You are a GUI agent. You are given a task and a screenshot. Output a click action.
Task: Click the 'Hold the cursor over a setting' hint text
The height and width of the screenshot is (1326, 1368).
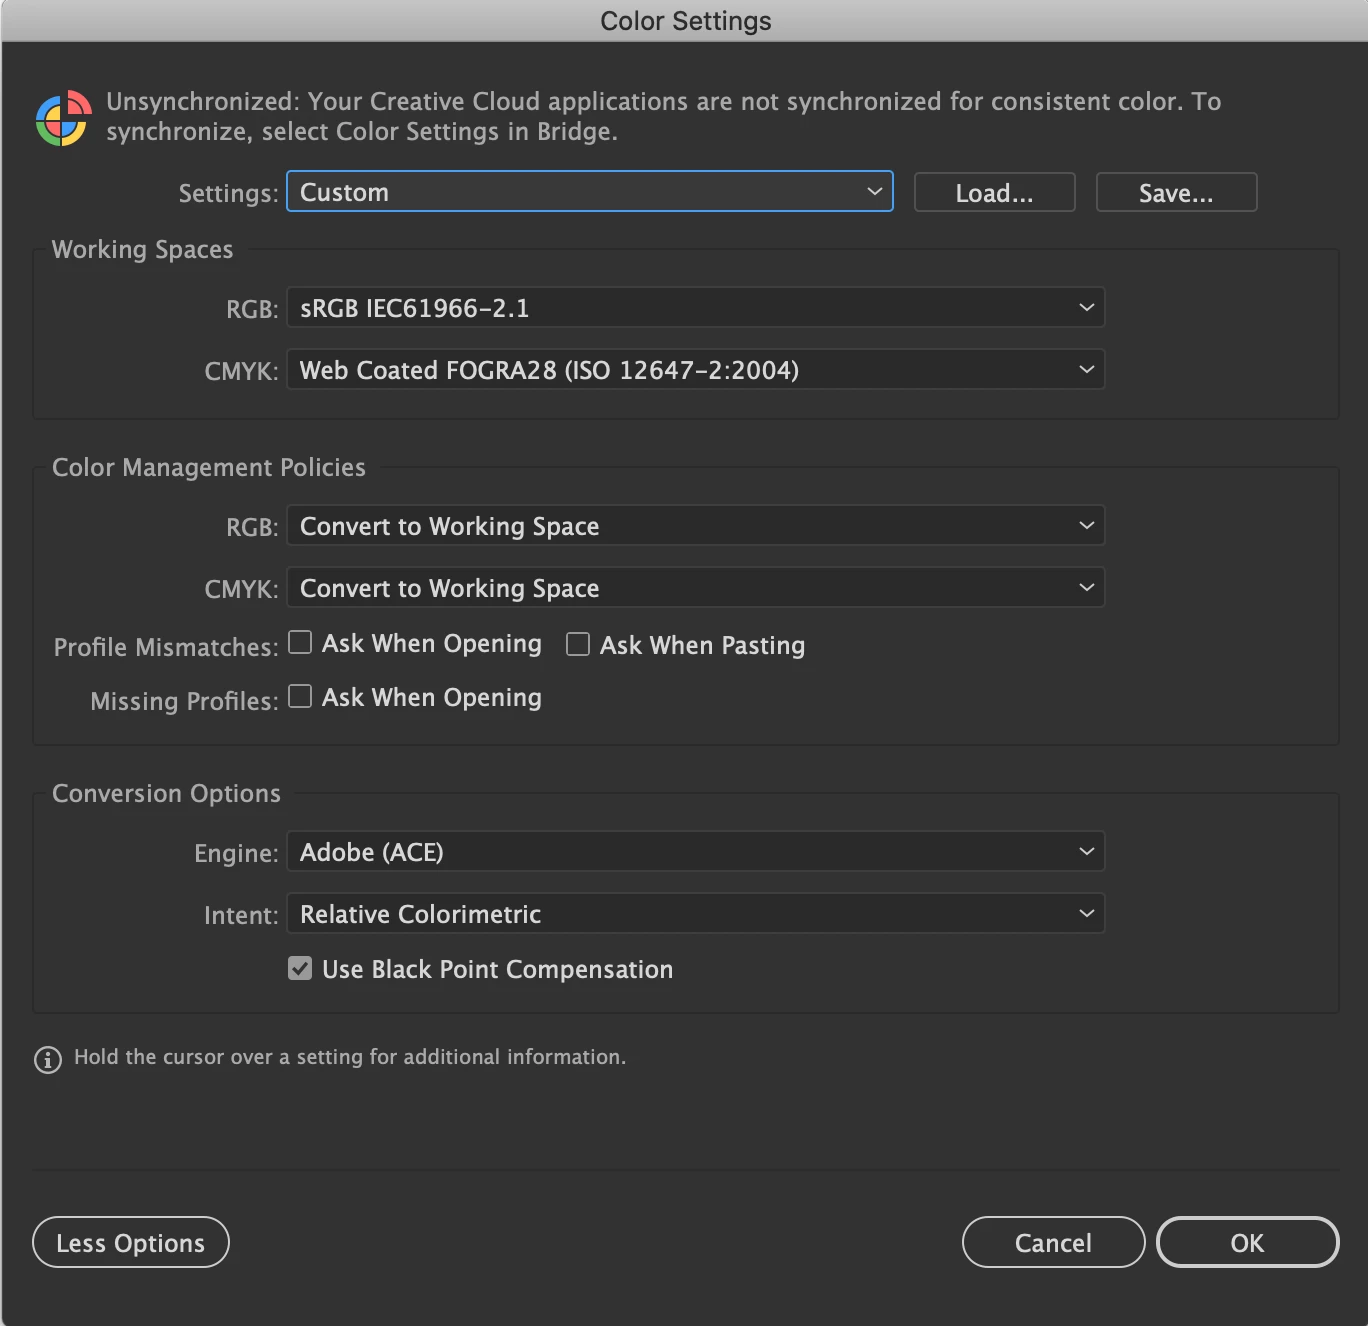[x=350, y=1057]
